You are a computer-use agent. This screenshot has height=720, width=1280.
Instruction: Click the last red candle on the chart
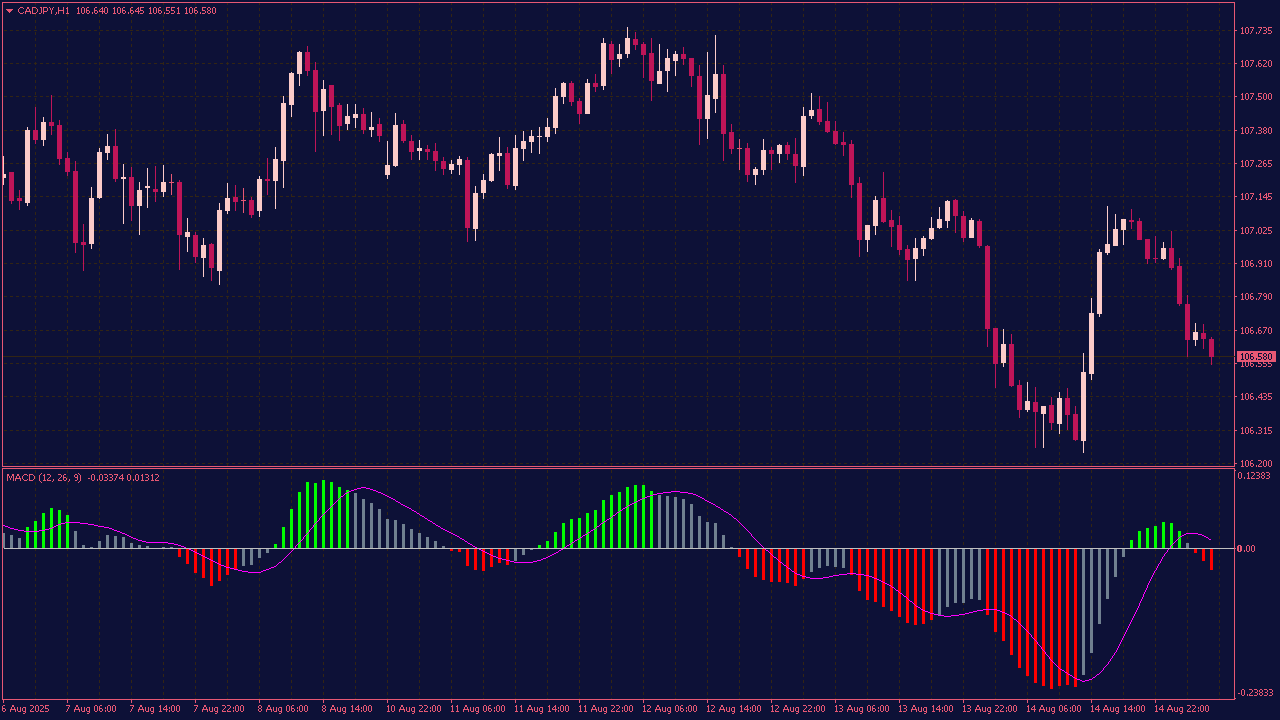(1212, 348)
